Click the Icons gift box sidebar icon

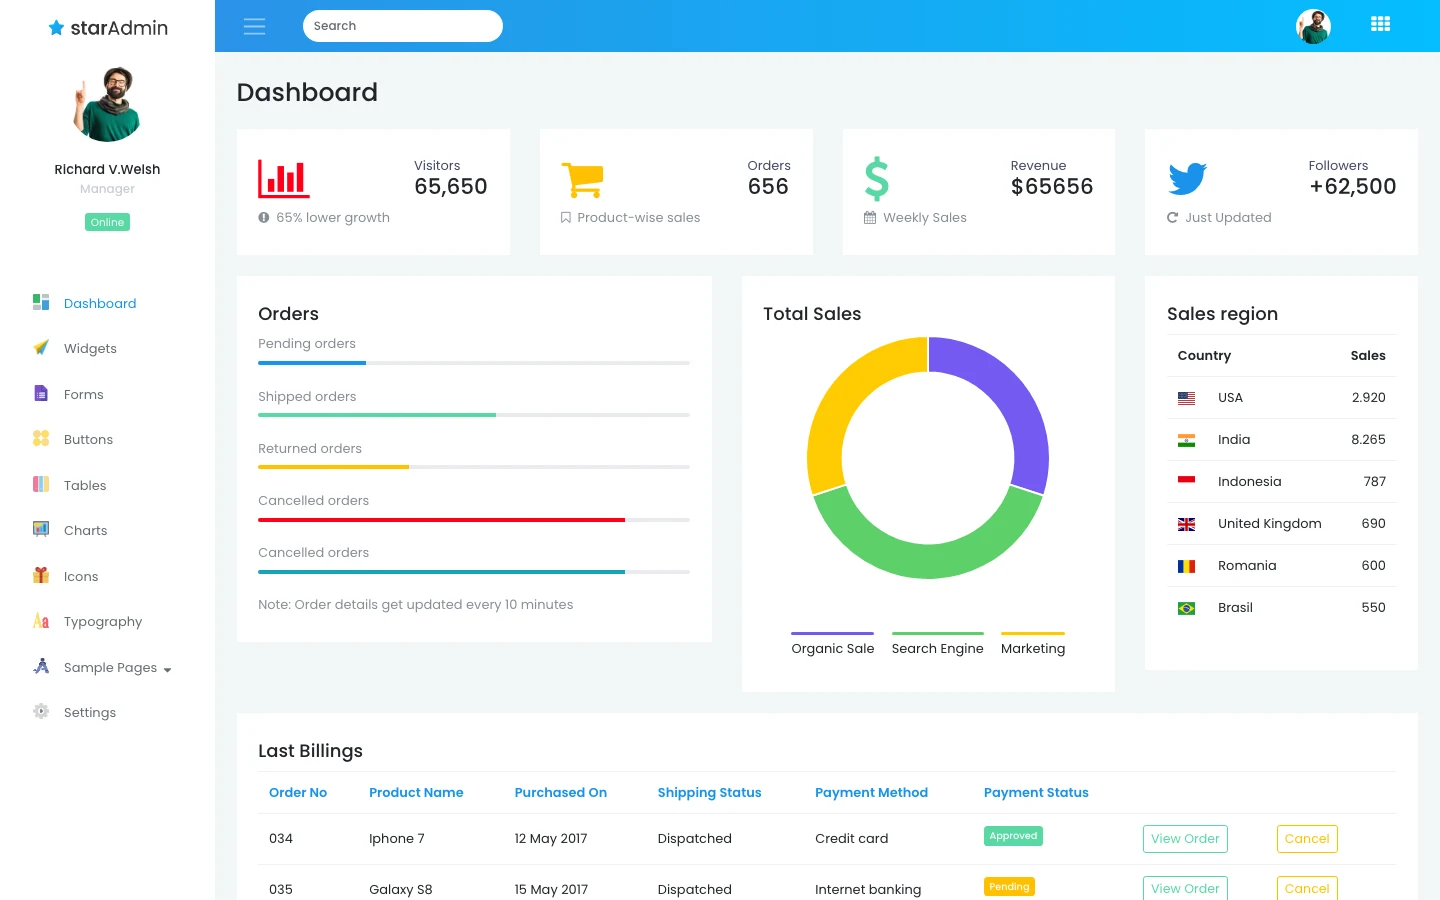(41, 575)
